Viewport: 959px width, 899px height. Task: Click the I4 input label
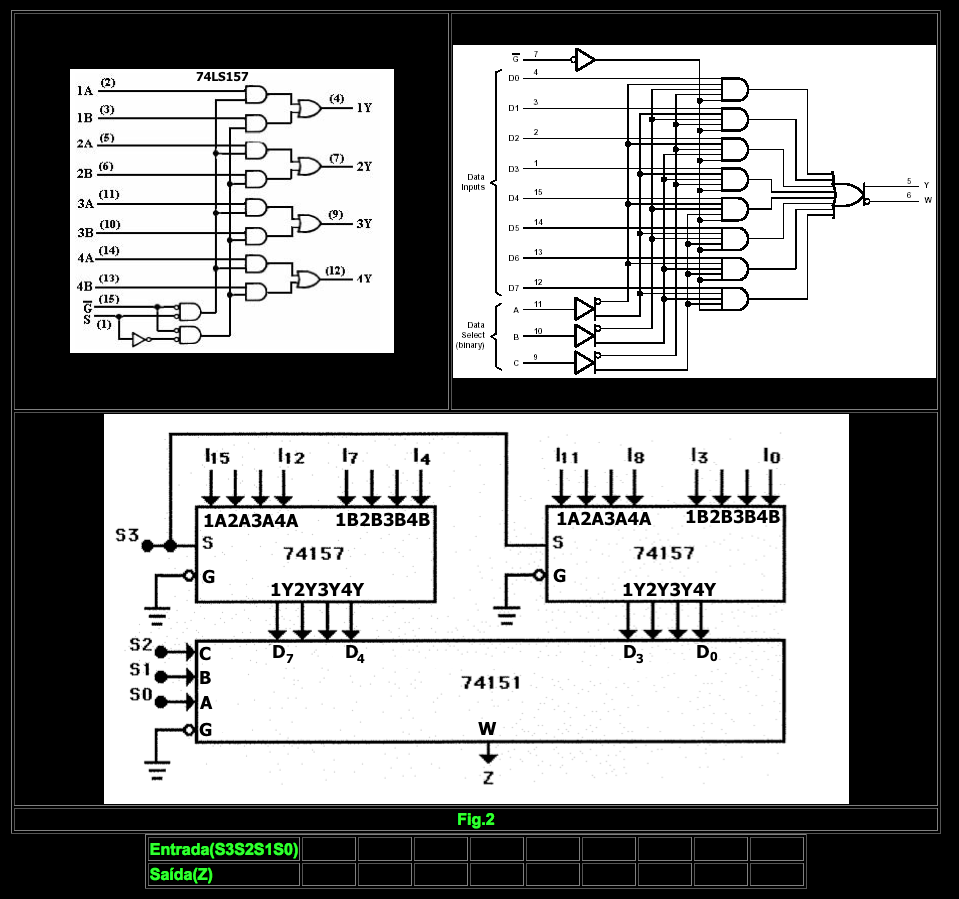(x=422, y=456)
